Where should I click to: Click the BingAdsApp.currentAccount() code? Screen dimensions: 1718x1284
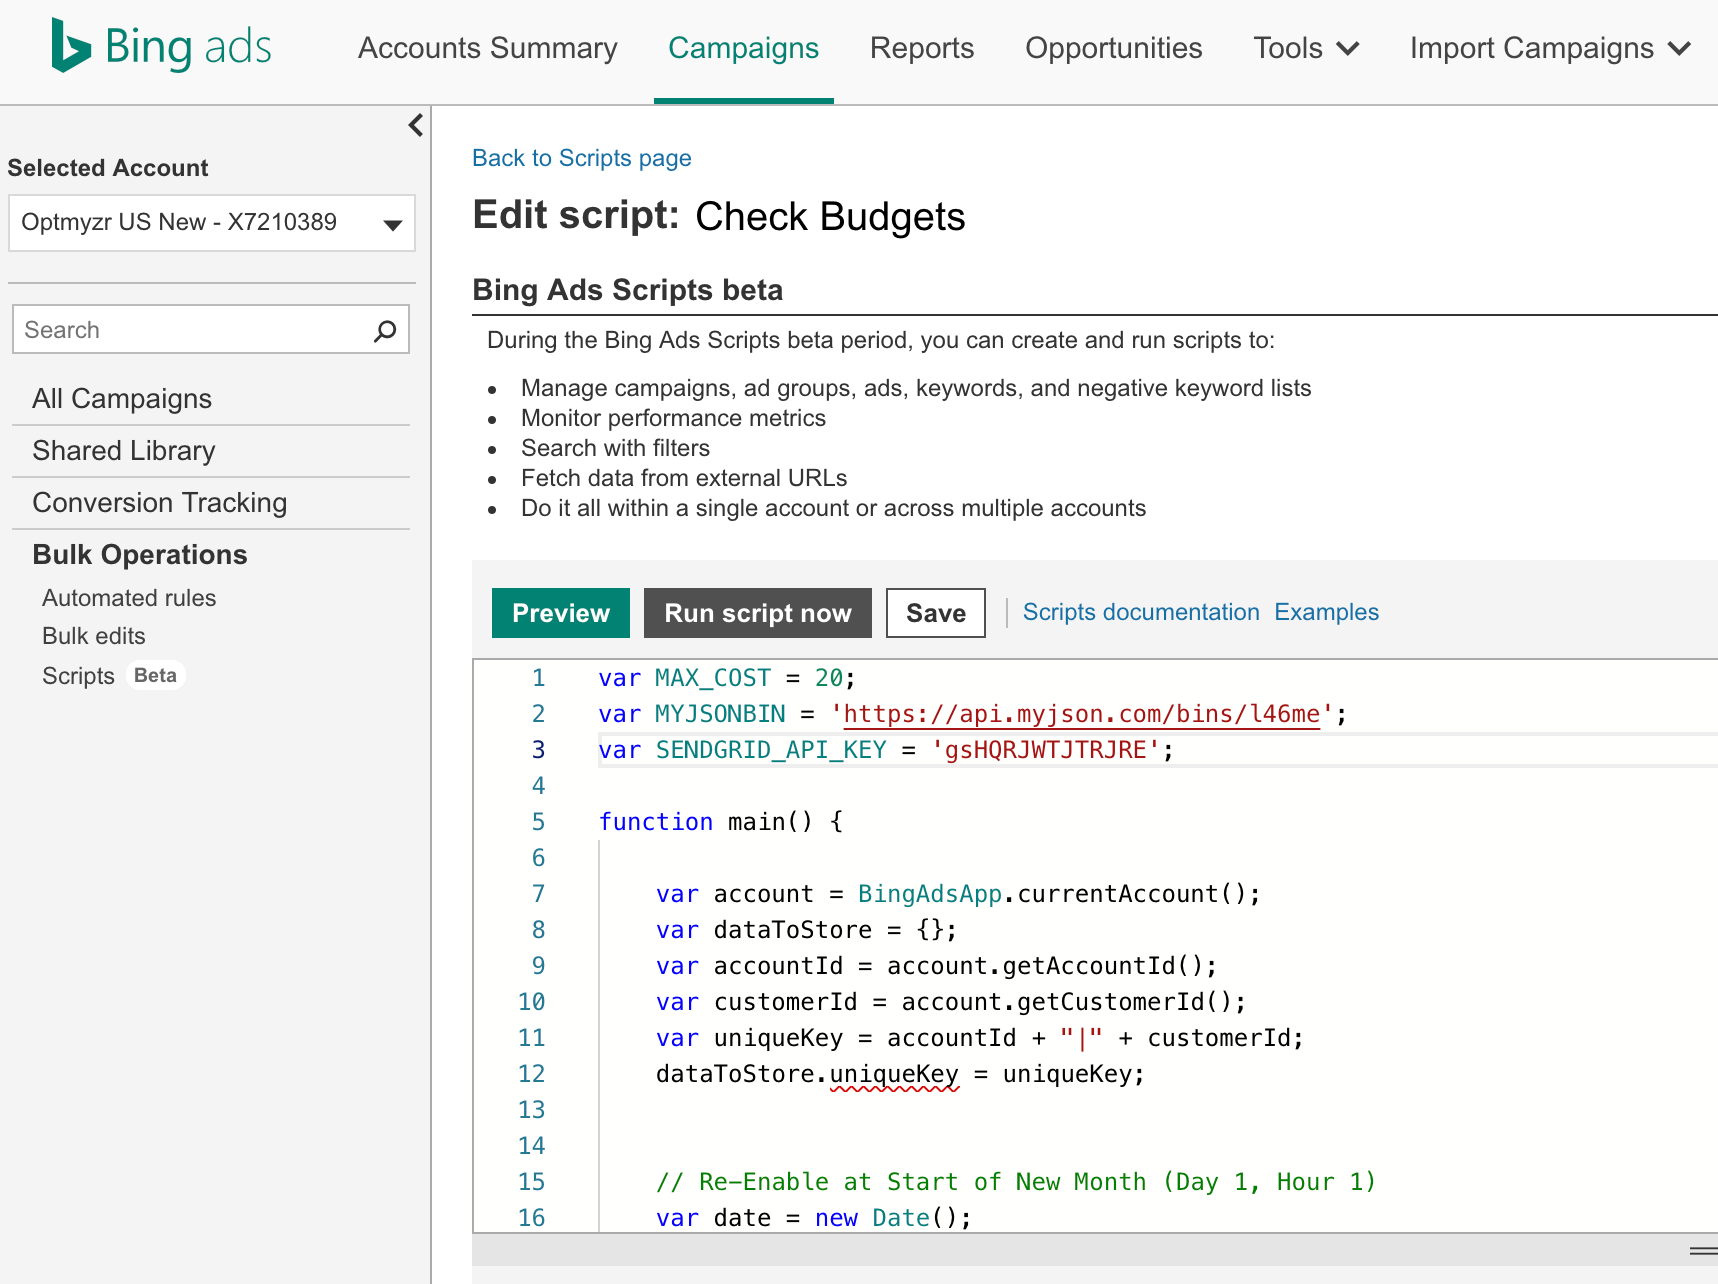(1059, 894)
